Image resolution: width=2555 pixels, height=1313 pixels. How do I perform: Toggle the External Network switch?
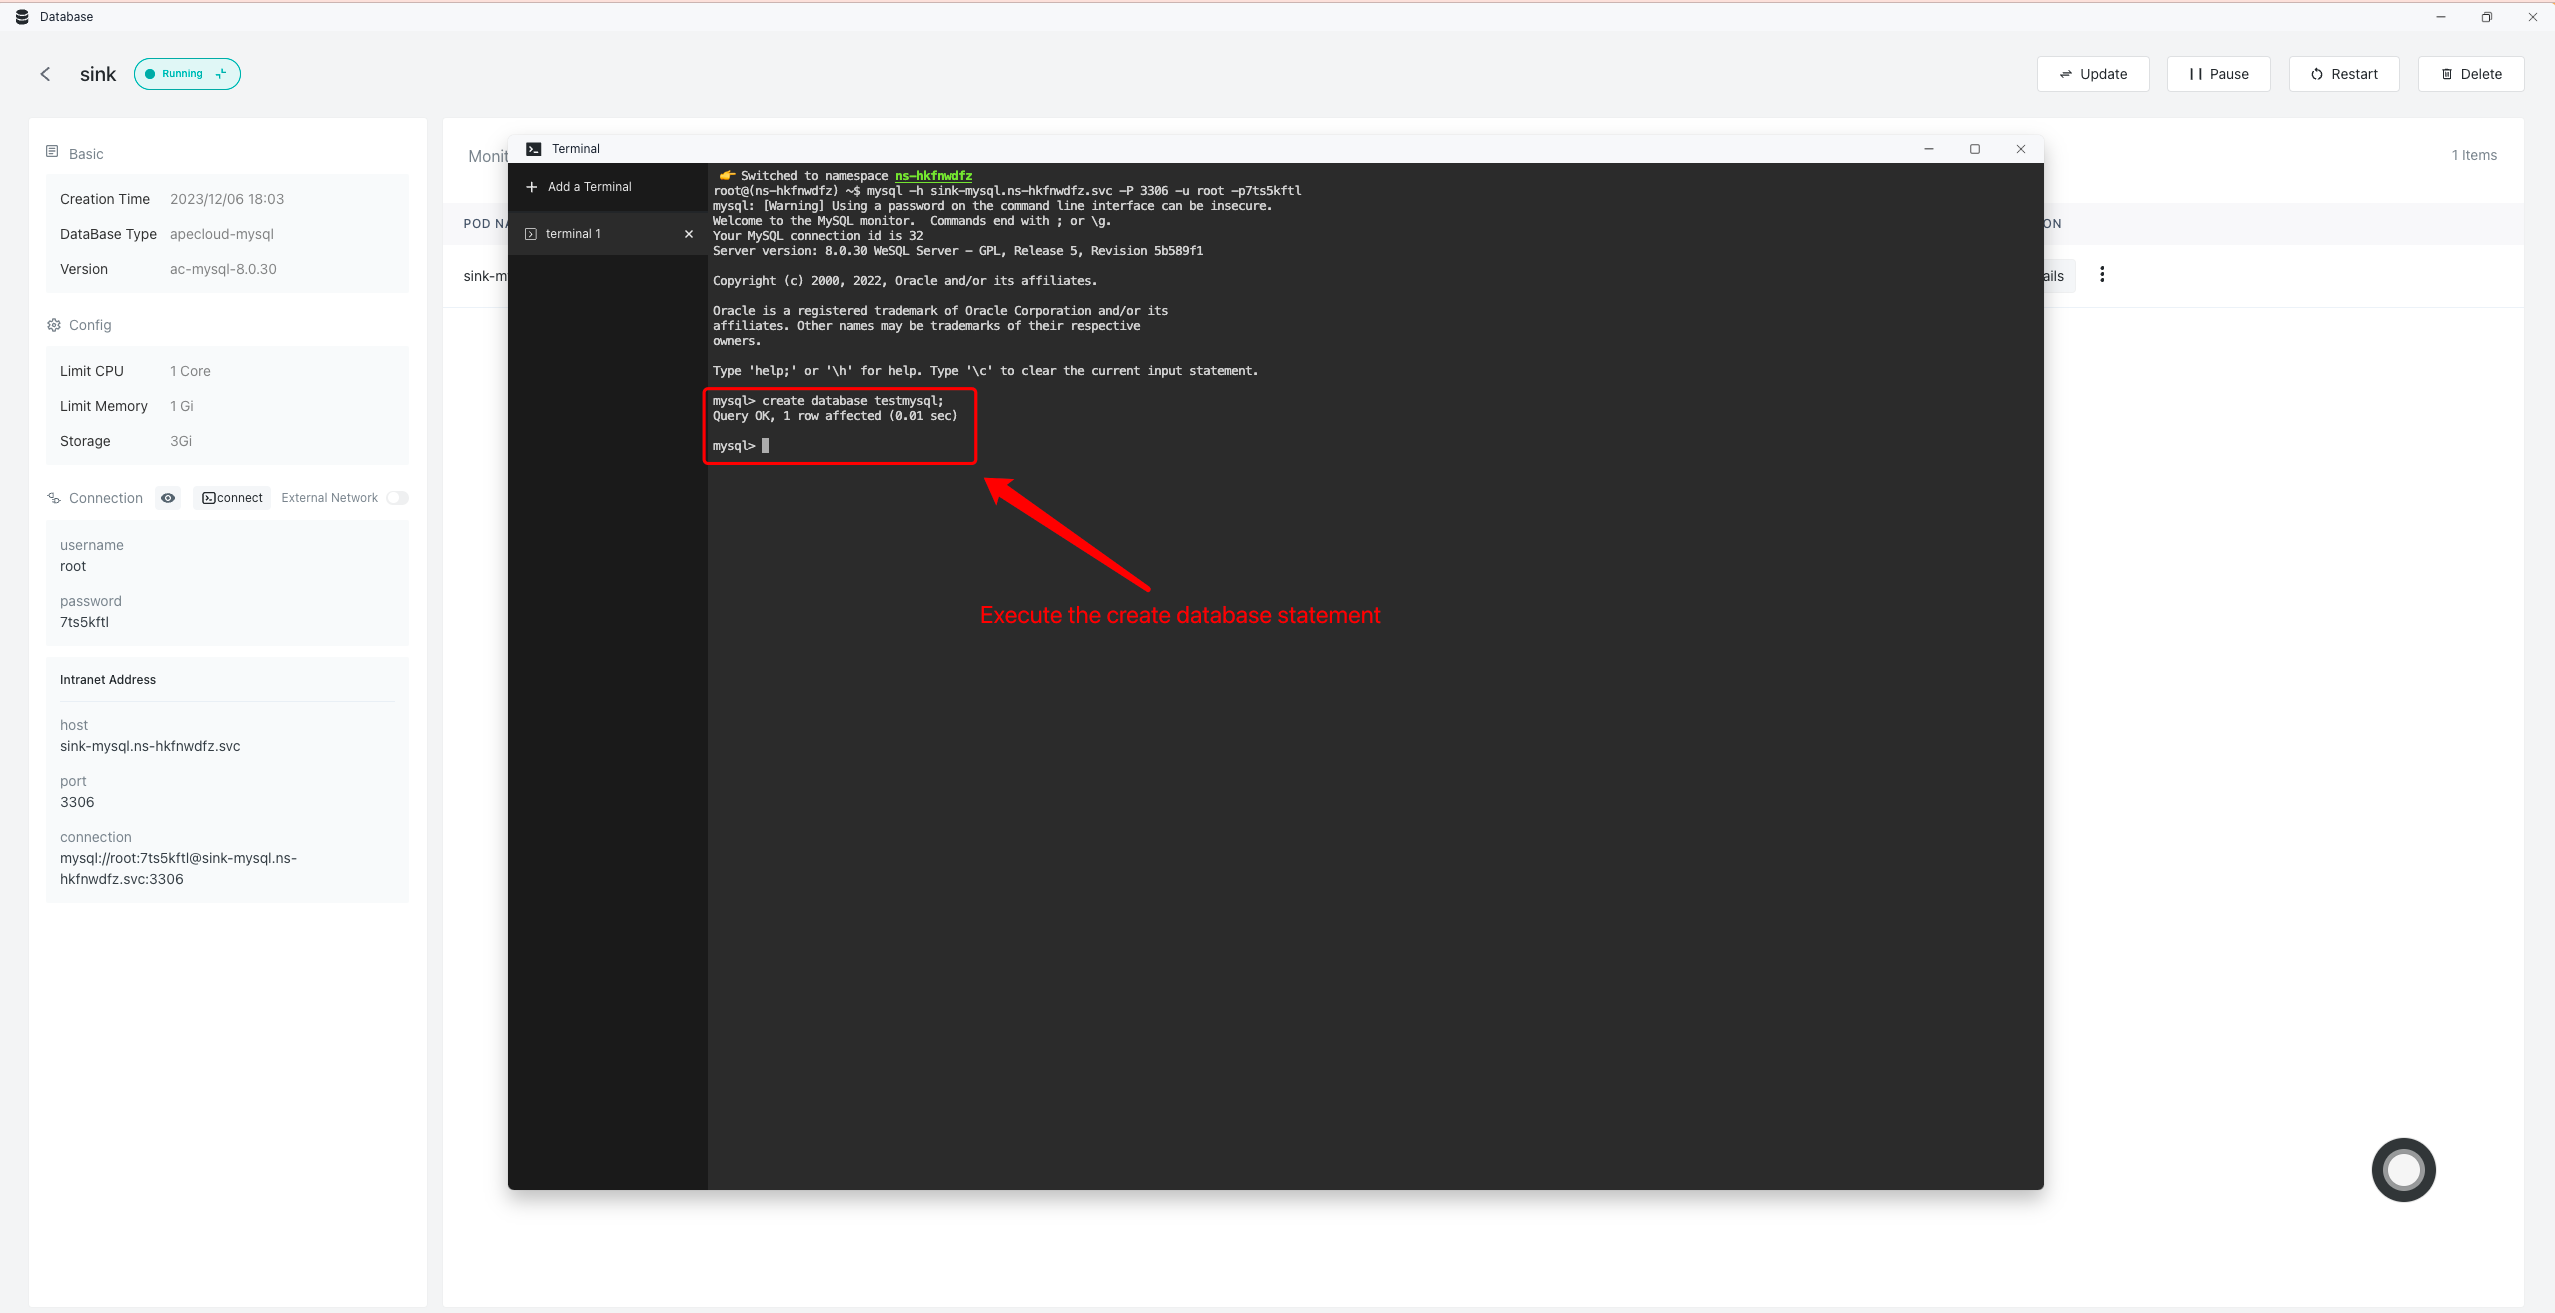click(397, 498)
